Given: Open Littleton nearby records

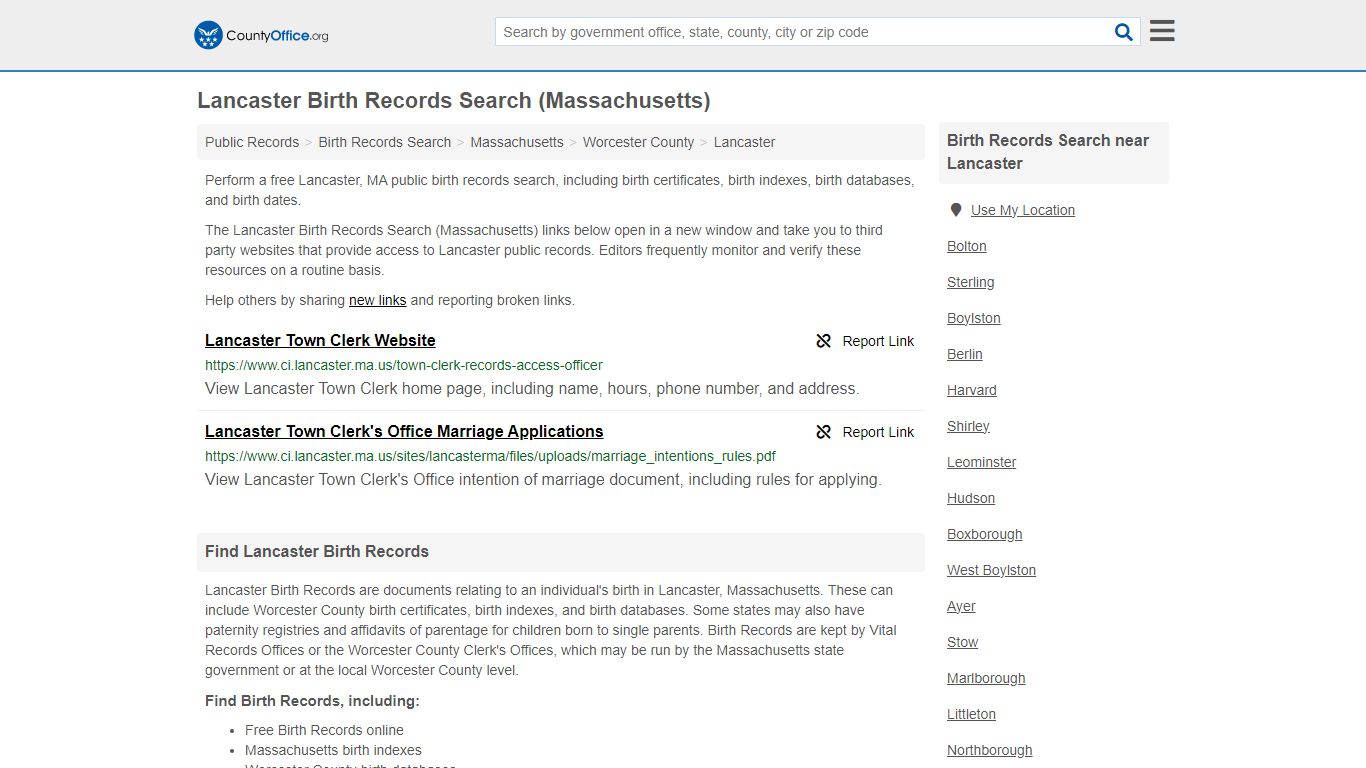Looking at the screenshot, I should (x=971, y=714).
